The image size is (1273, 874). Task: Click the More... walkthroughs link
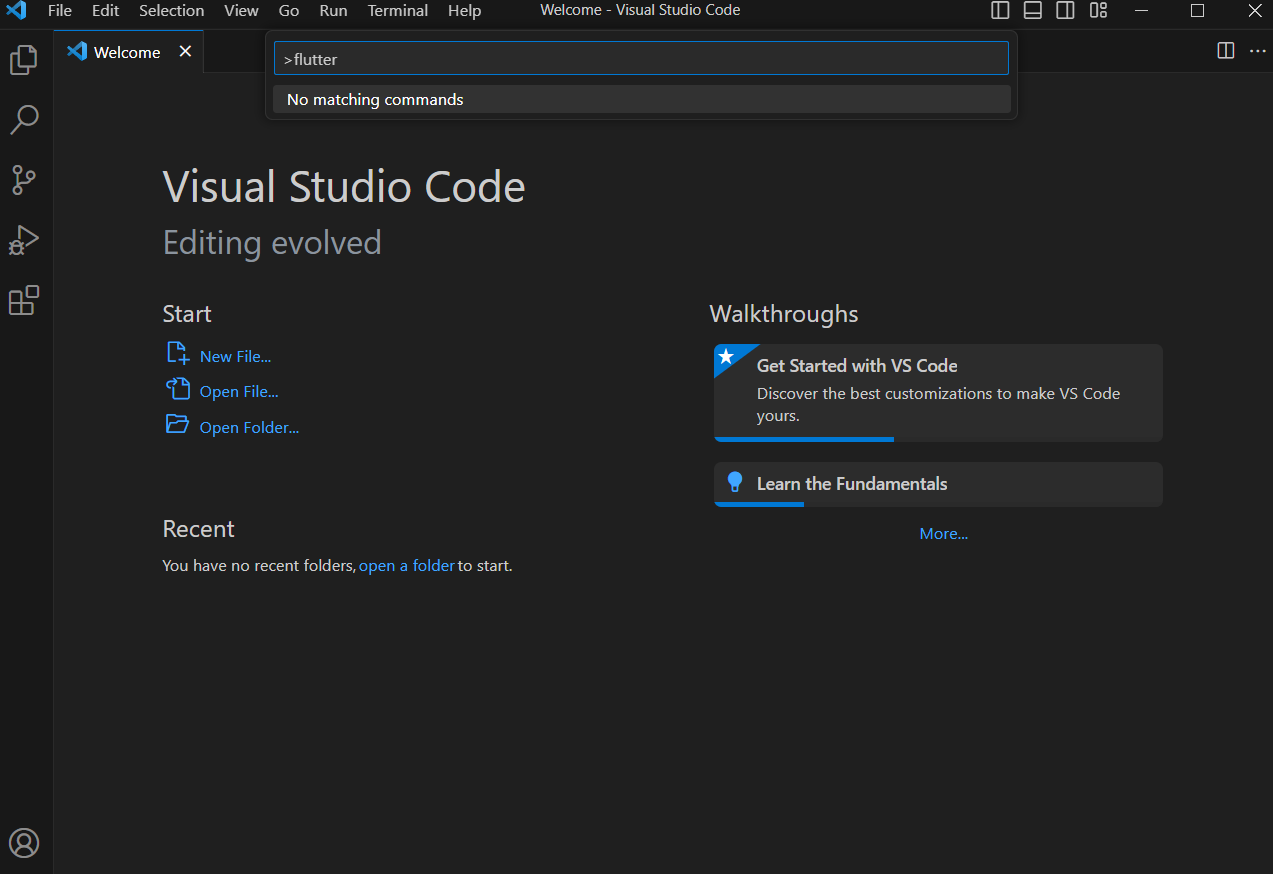tap(944, 534)
